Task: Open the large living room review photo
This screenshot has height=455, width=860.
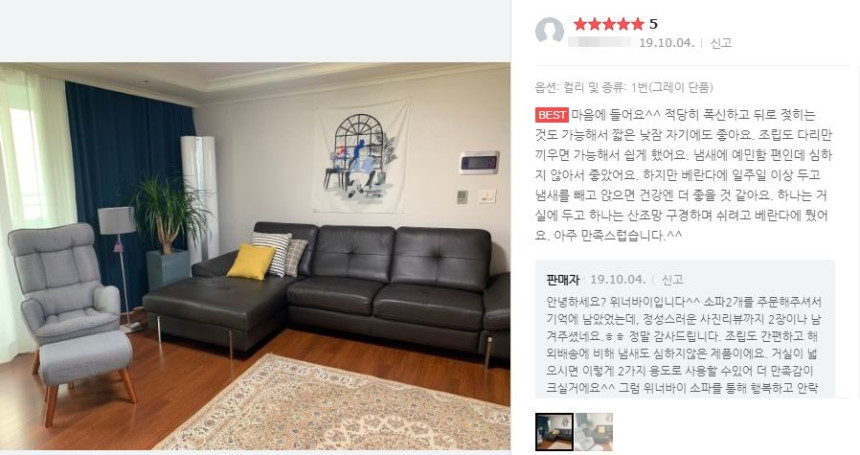Action: (x=255, y=256)
